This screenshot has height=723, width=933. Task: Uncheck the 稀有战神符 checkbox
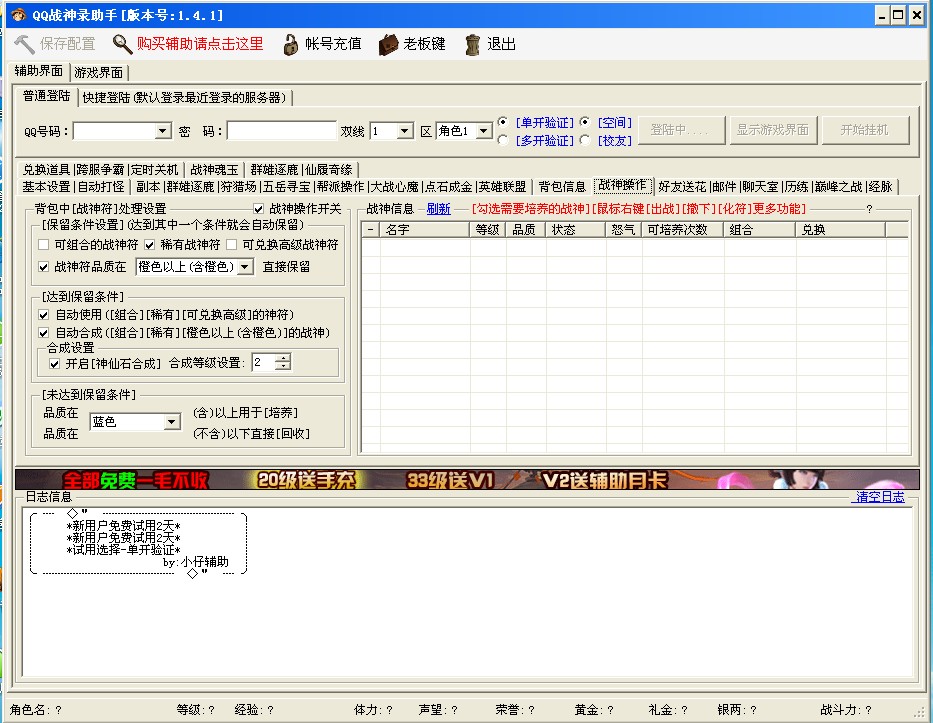click(x=149, y=245)
